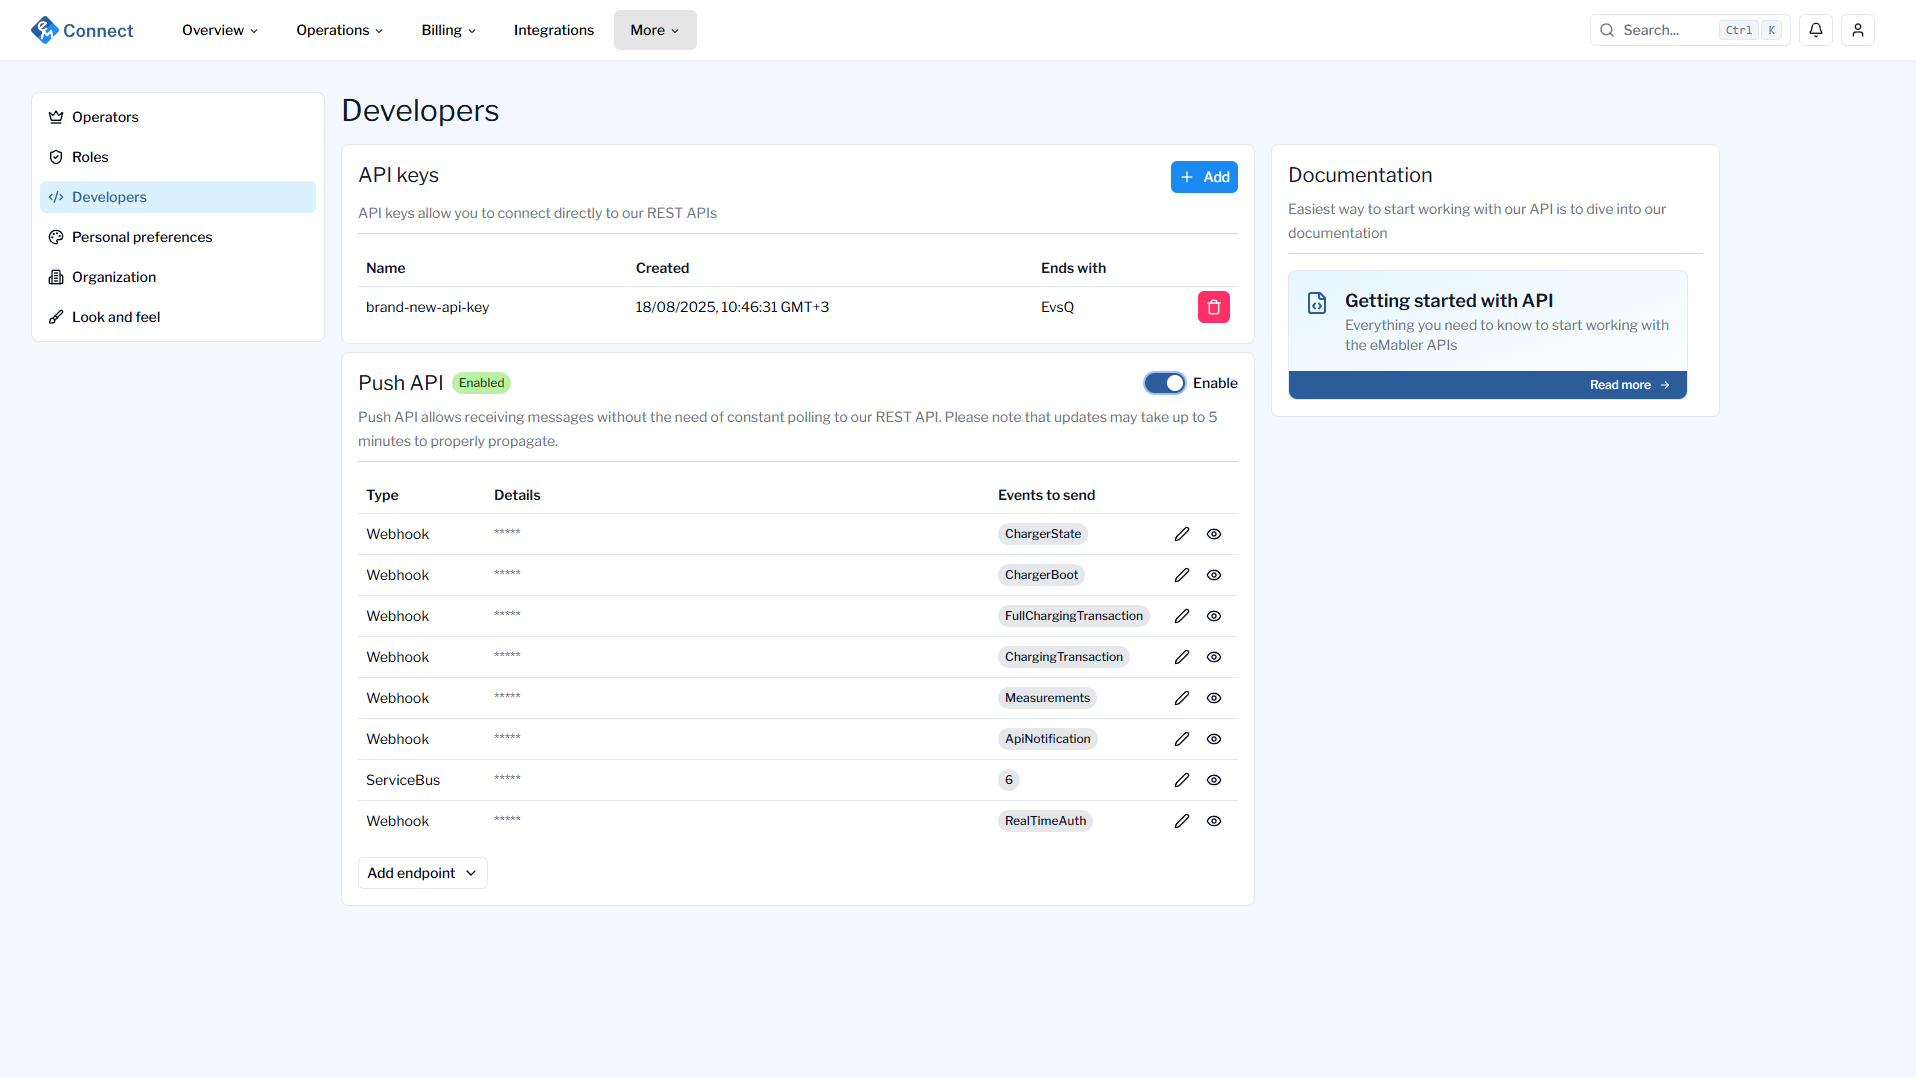1916x1078 pixels.
Task: Open the notifications bell
Action: tap(1815, 30)
